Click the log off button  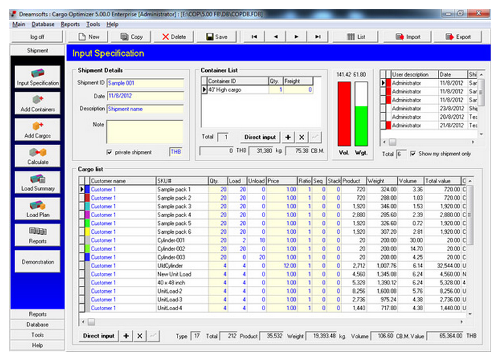37,37
